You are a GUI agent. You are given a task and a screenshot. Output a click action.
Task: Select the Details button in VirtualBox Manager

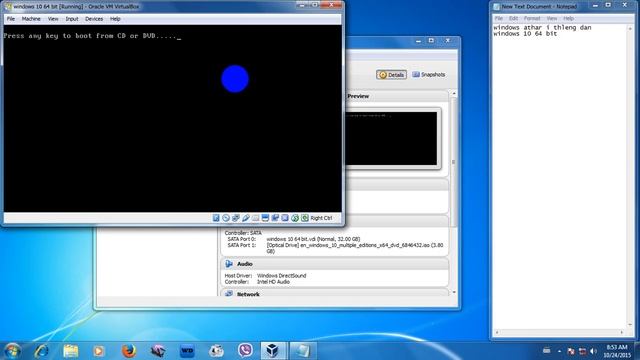391,75
